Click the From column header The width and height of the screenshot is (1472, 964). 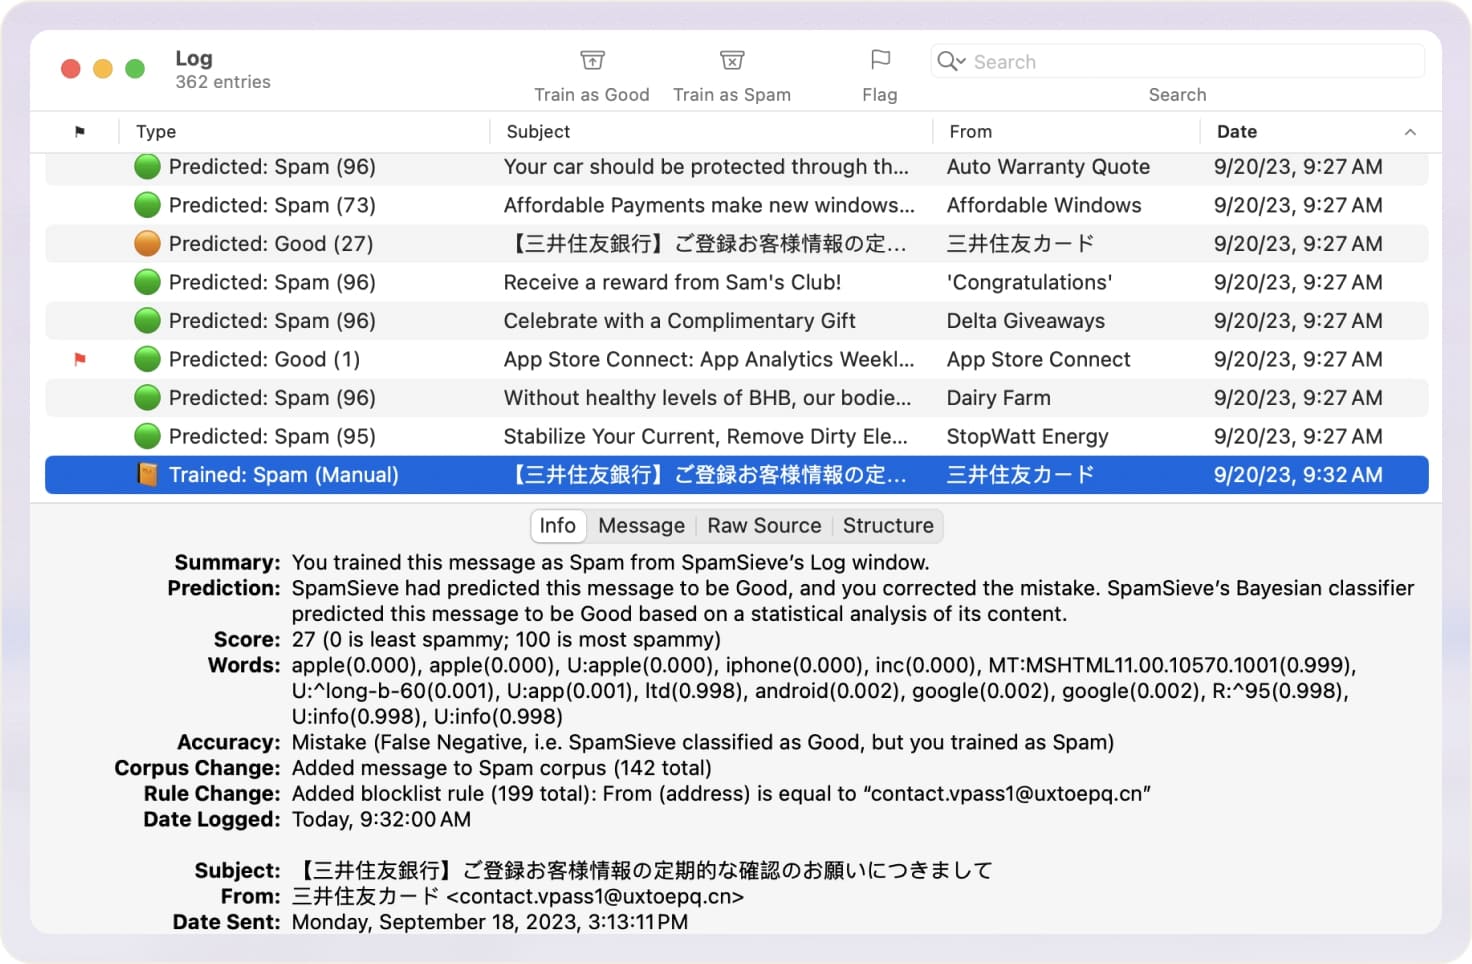point(969,131)
